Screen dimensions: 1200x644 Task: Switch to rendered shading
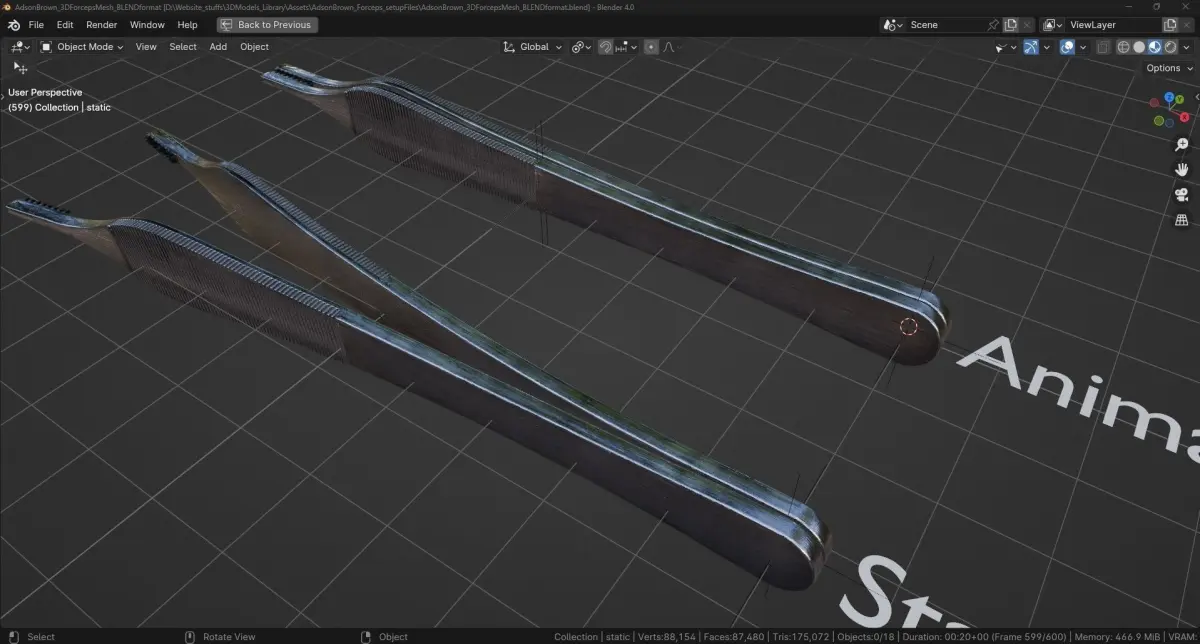pos(1170,47)
